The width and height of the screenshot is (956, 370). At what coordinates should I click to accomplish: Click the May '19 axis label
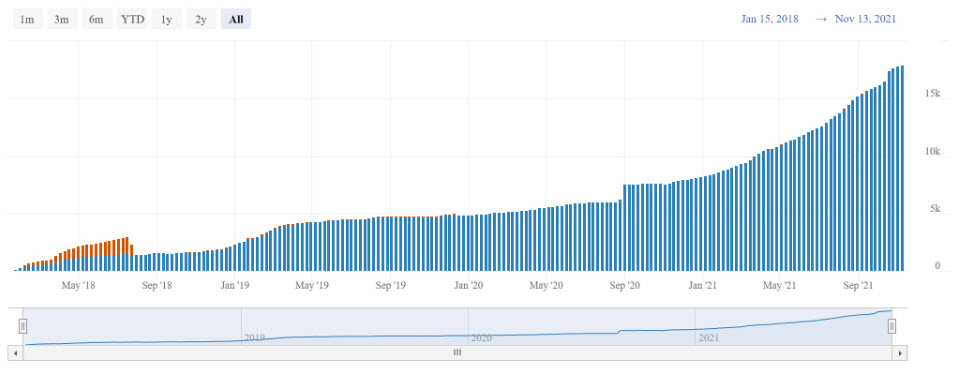click(x=312, y=285)
